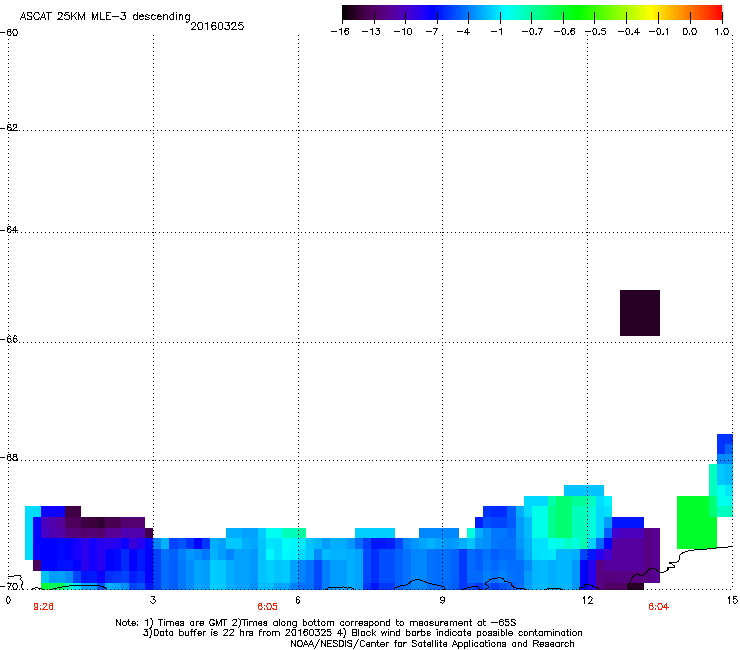Viewport: 740px width, 650px height.
Task: Click the isolated dark purple data square
Action: [x=639, y=313]
